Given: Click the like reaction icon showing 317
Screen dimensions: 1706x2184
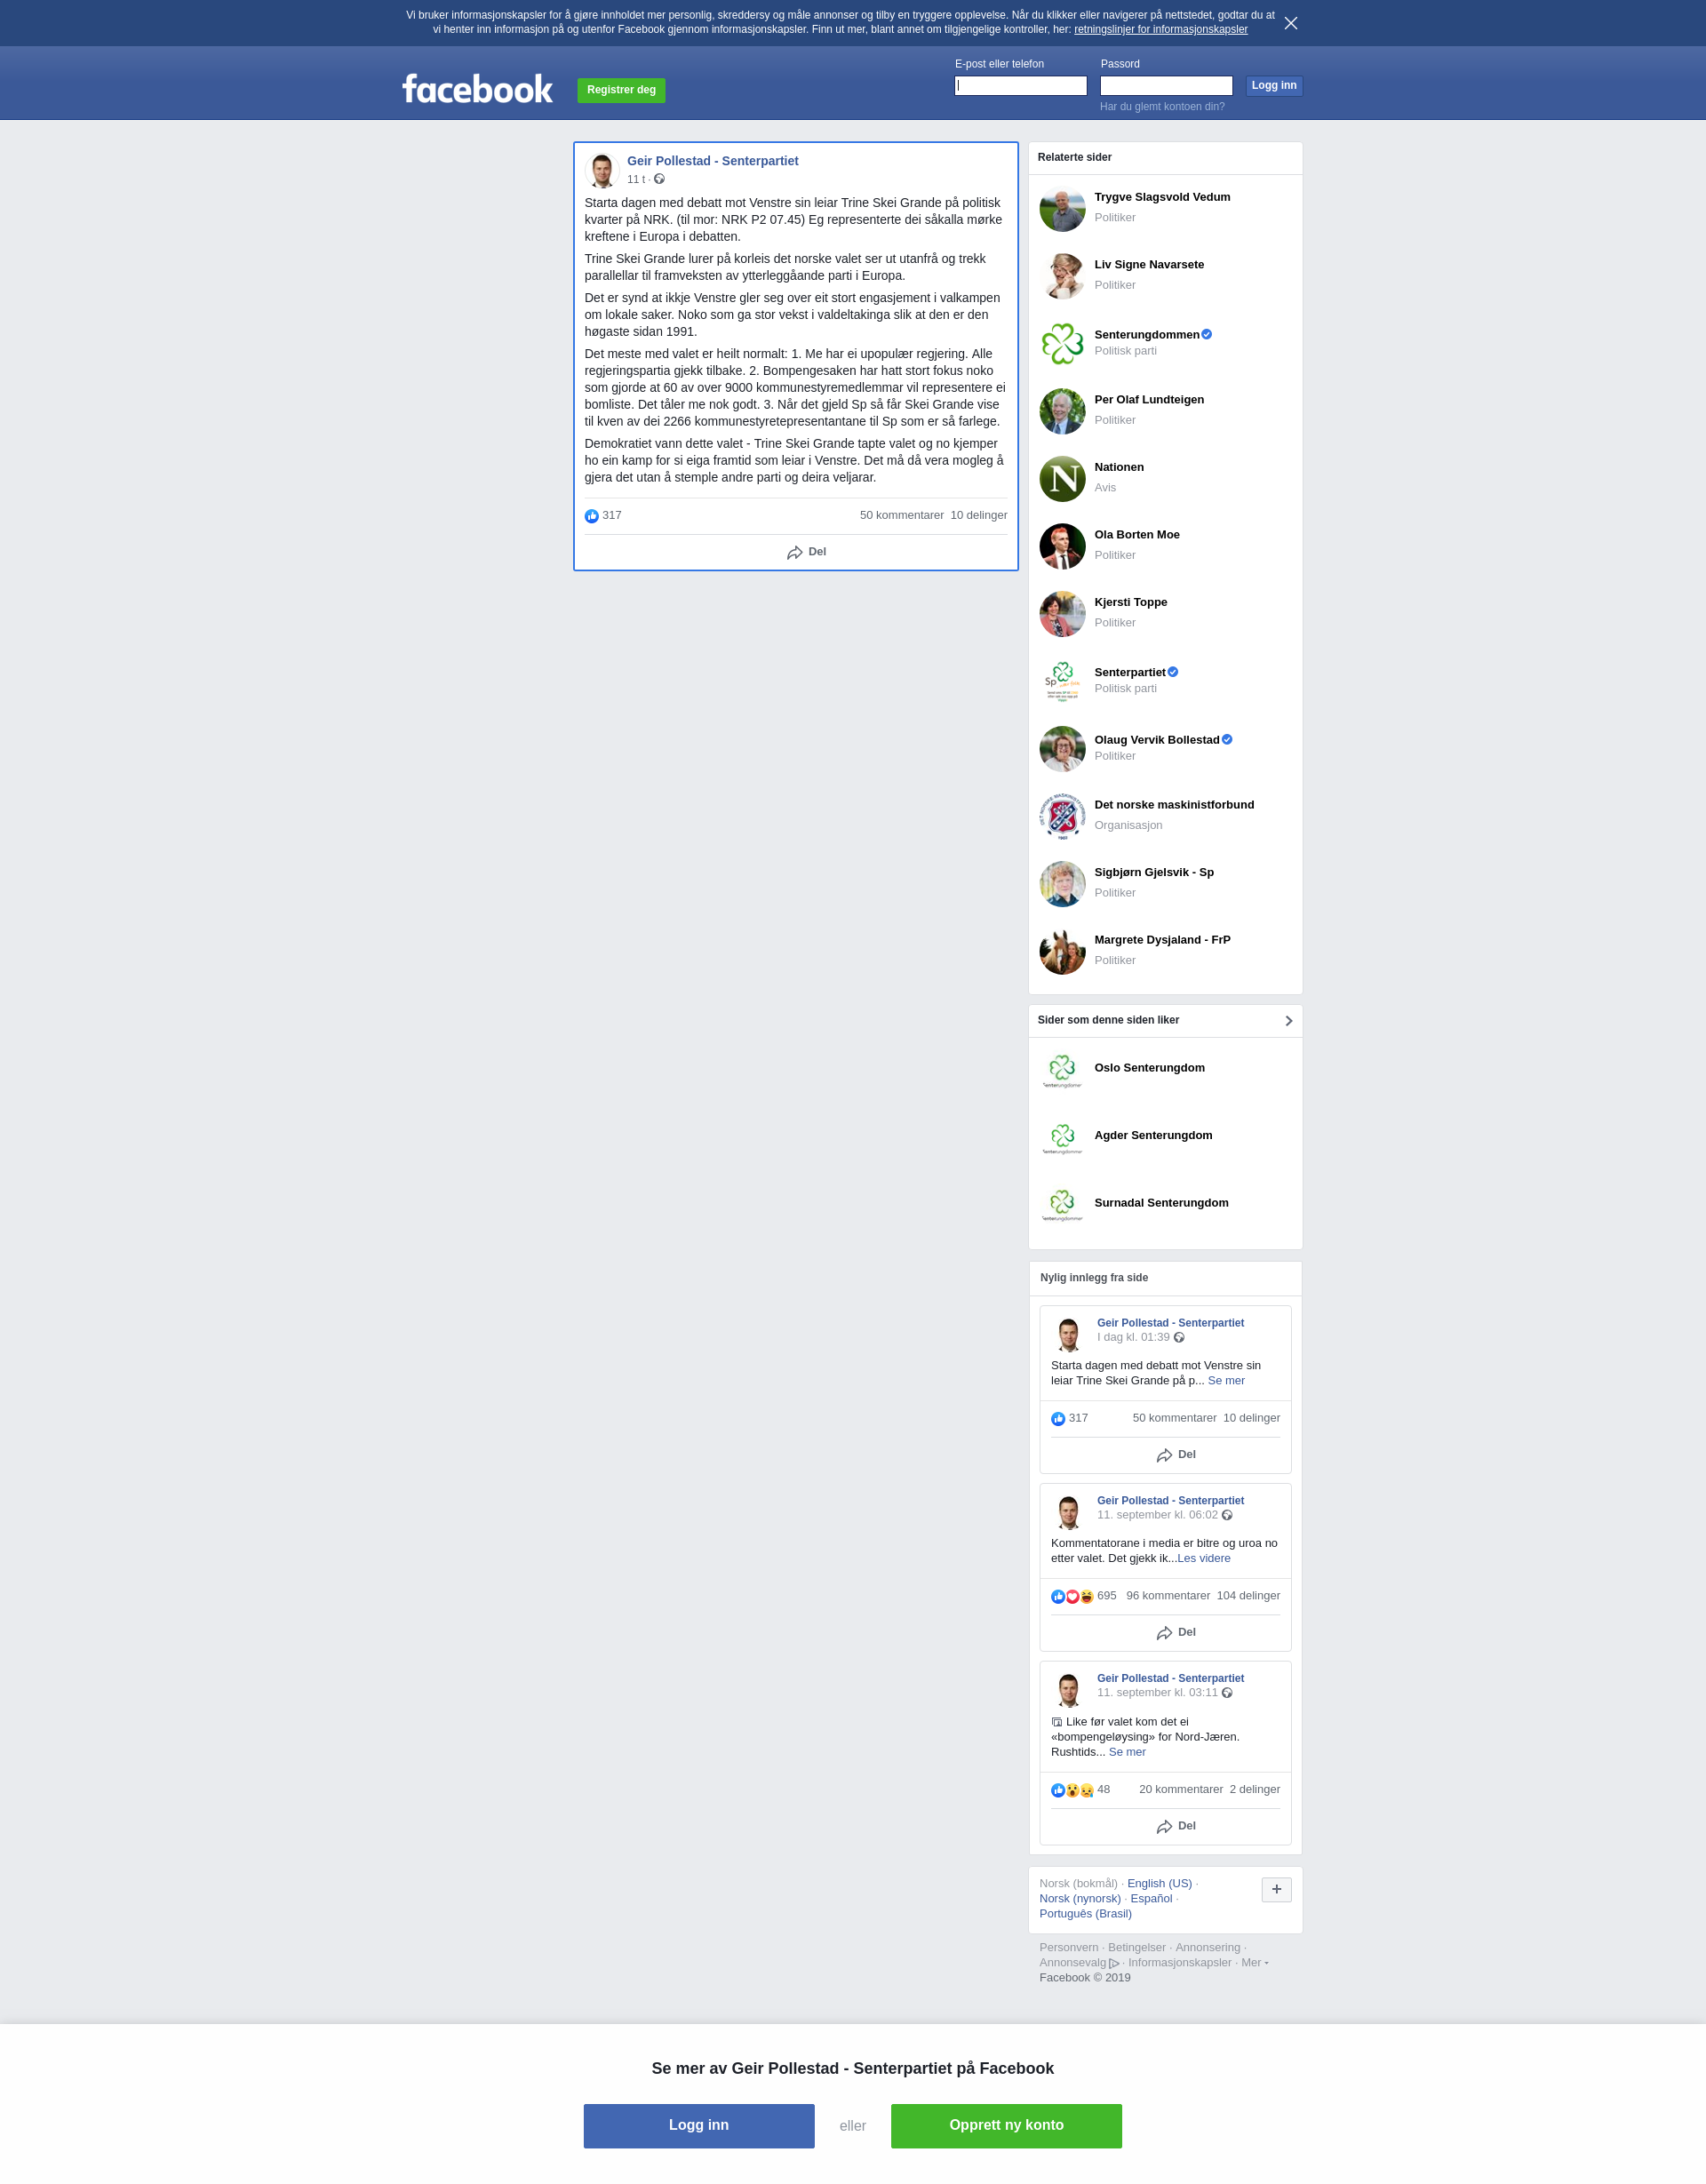Looking at the screenshot, I should 592,516.
